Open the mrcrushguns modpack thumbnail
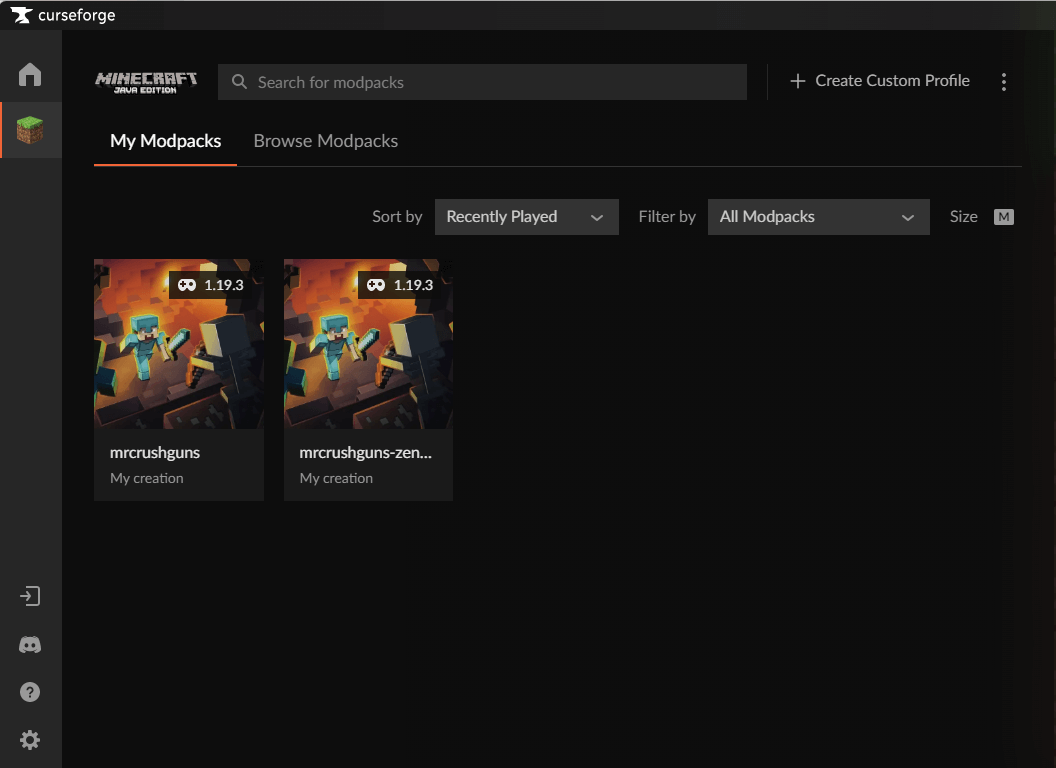The image size is (1056, 768). (x=179, y=344)
